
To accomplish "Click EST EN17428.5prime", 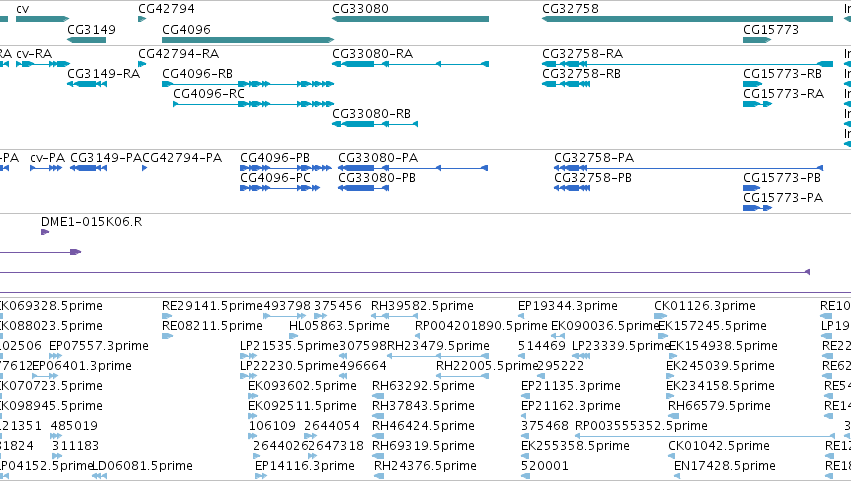I will click(x=677, y=476).
